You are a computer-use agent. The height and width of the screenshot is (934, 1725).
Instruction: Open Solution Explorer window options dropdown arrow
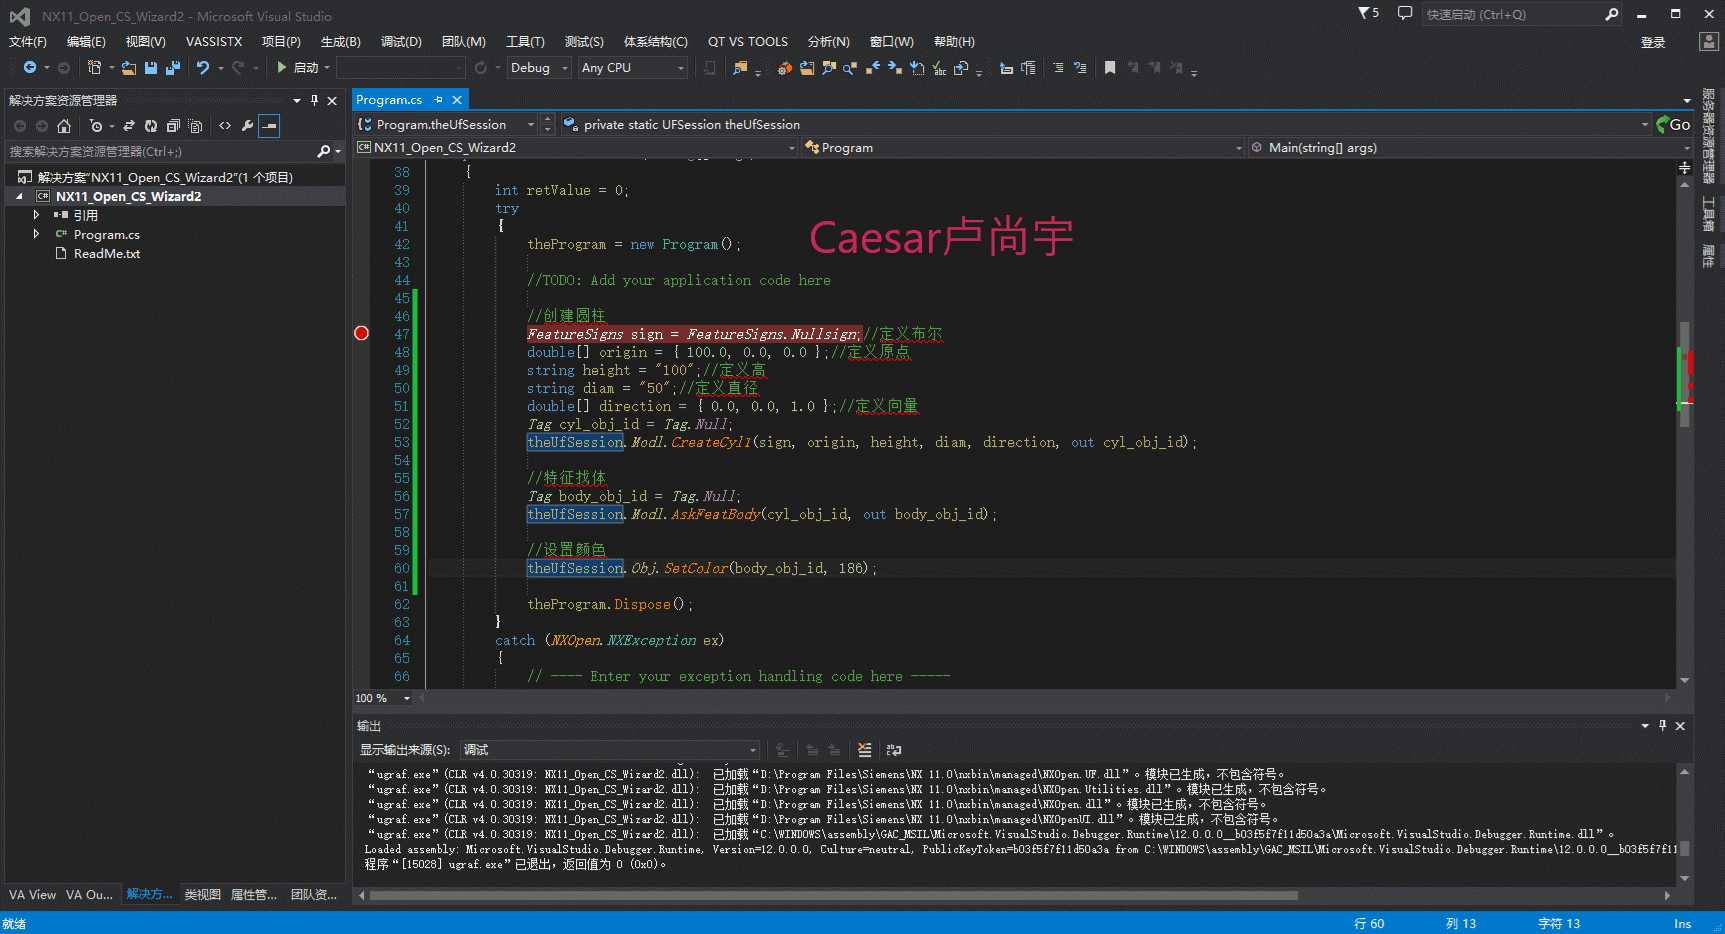[297, 100]
